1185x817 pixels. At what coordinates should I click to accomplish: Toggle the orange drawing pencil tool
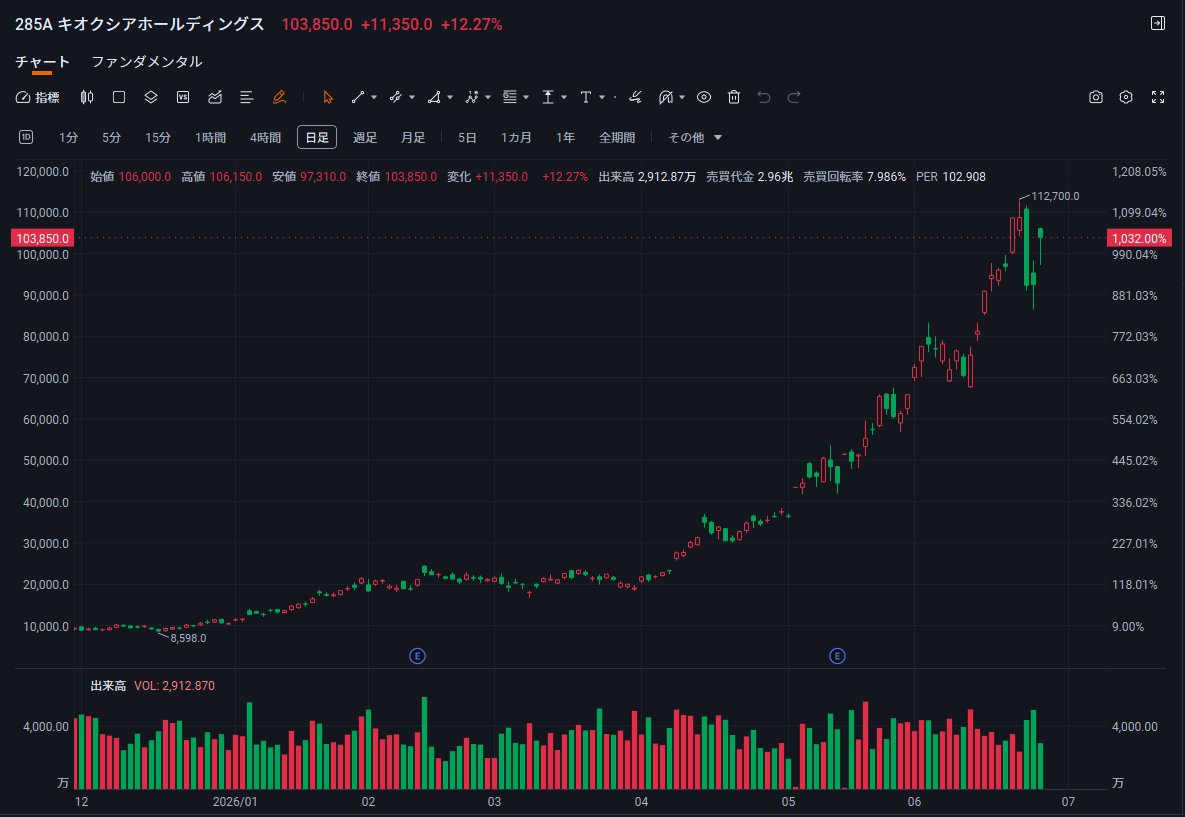coord(279,97)
